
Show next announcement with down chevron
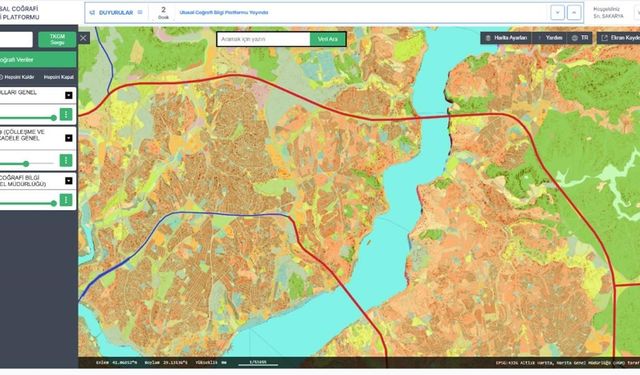[557, 13]
